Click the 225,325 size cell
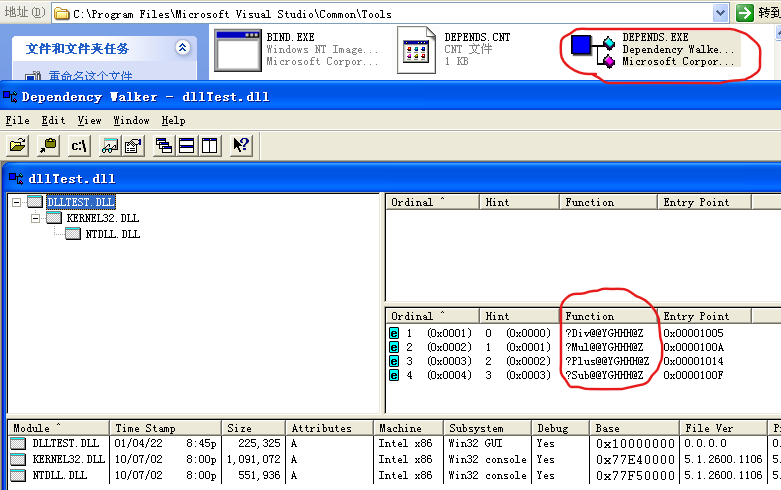Screen dimensions: 781x490 click(x=259, y=443)
